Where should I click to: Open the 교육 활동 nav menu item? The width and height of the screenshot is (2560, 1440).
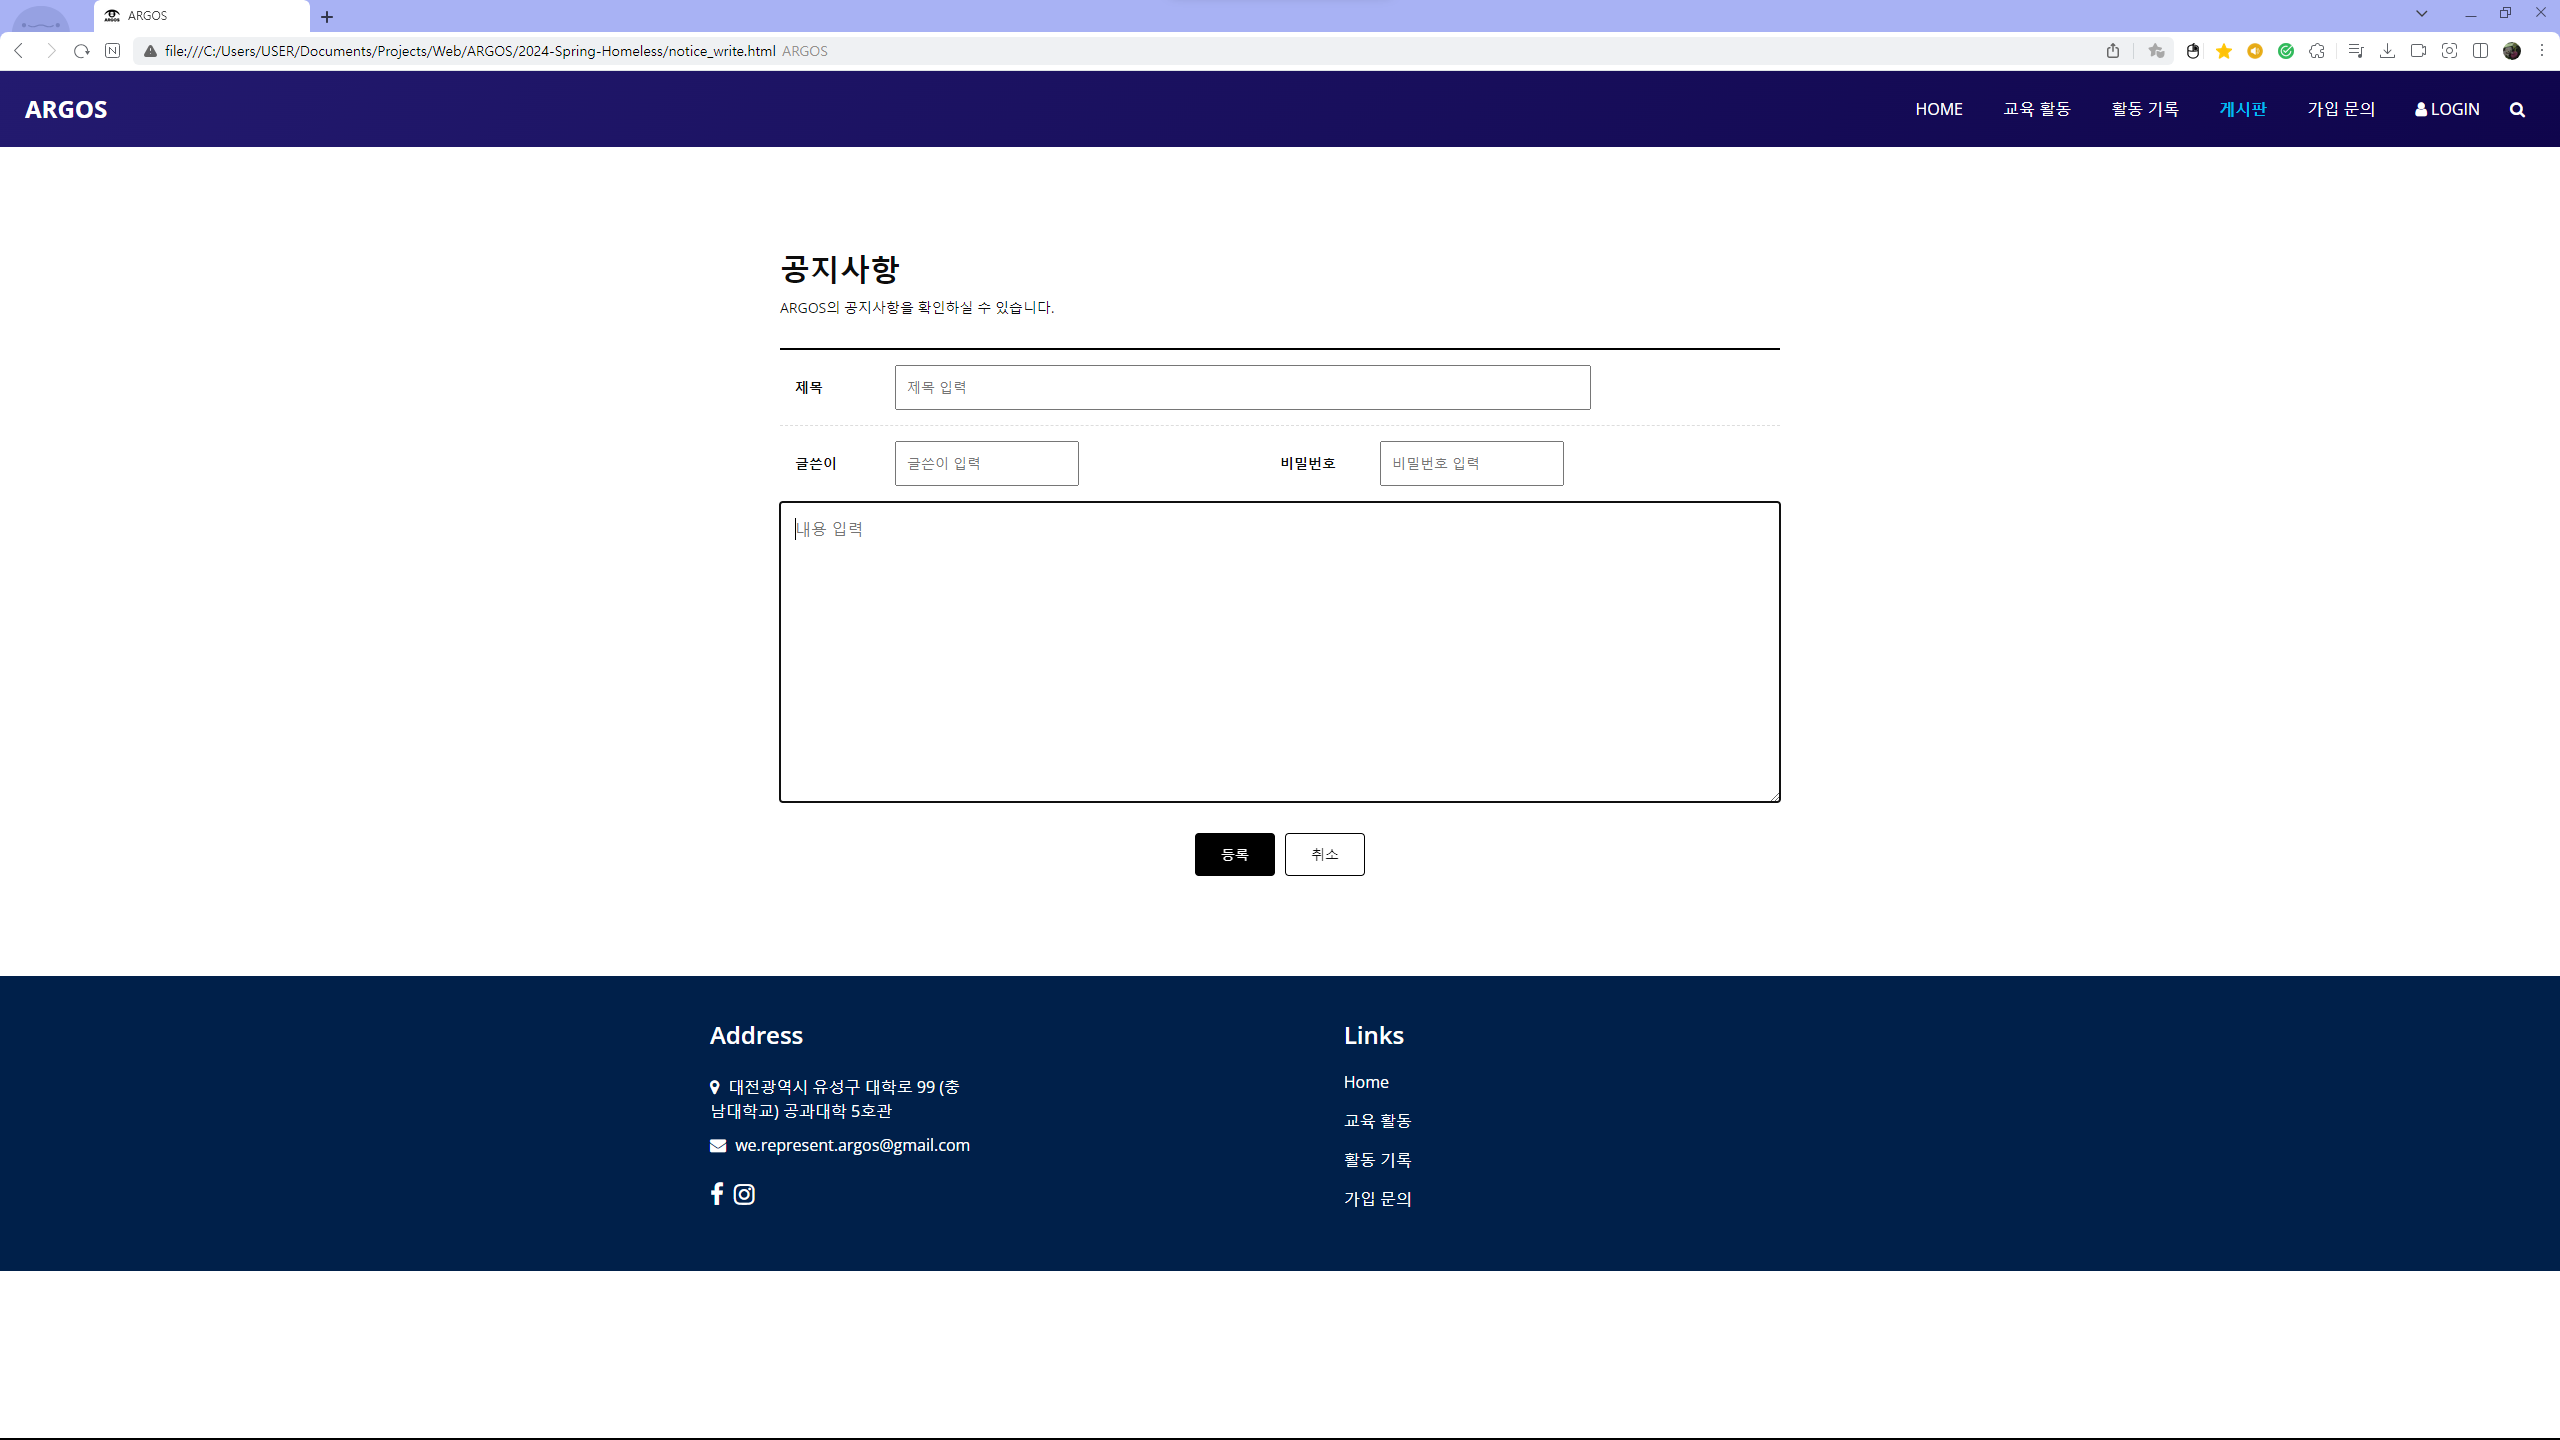point(2036,109)
